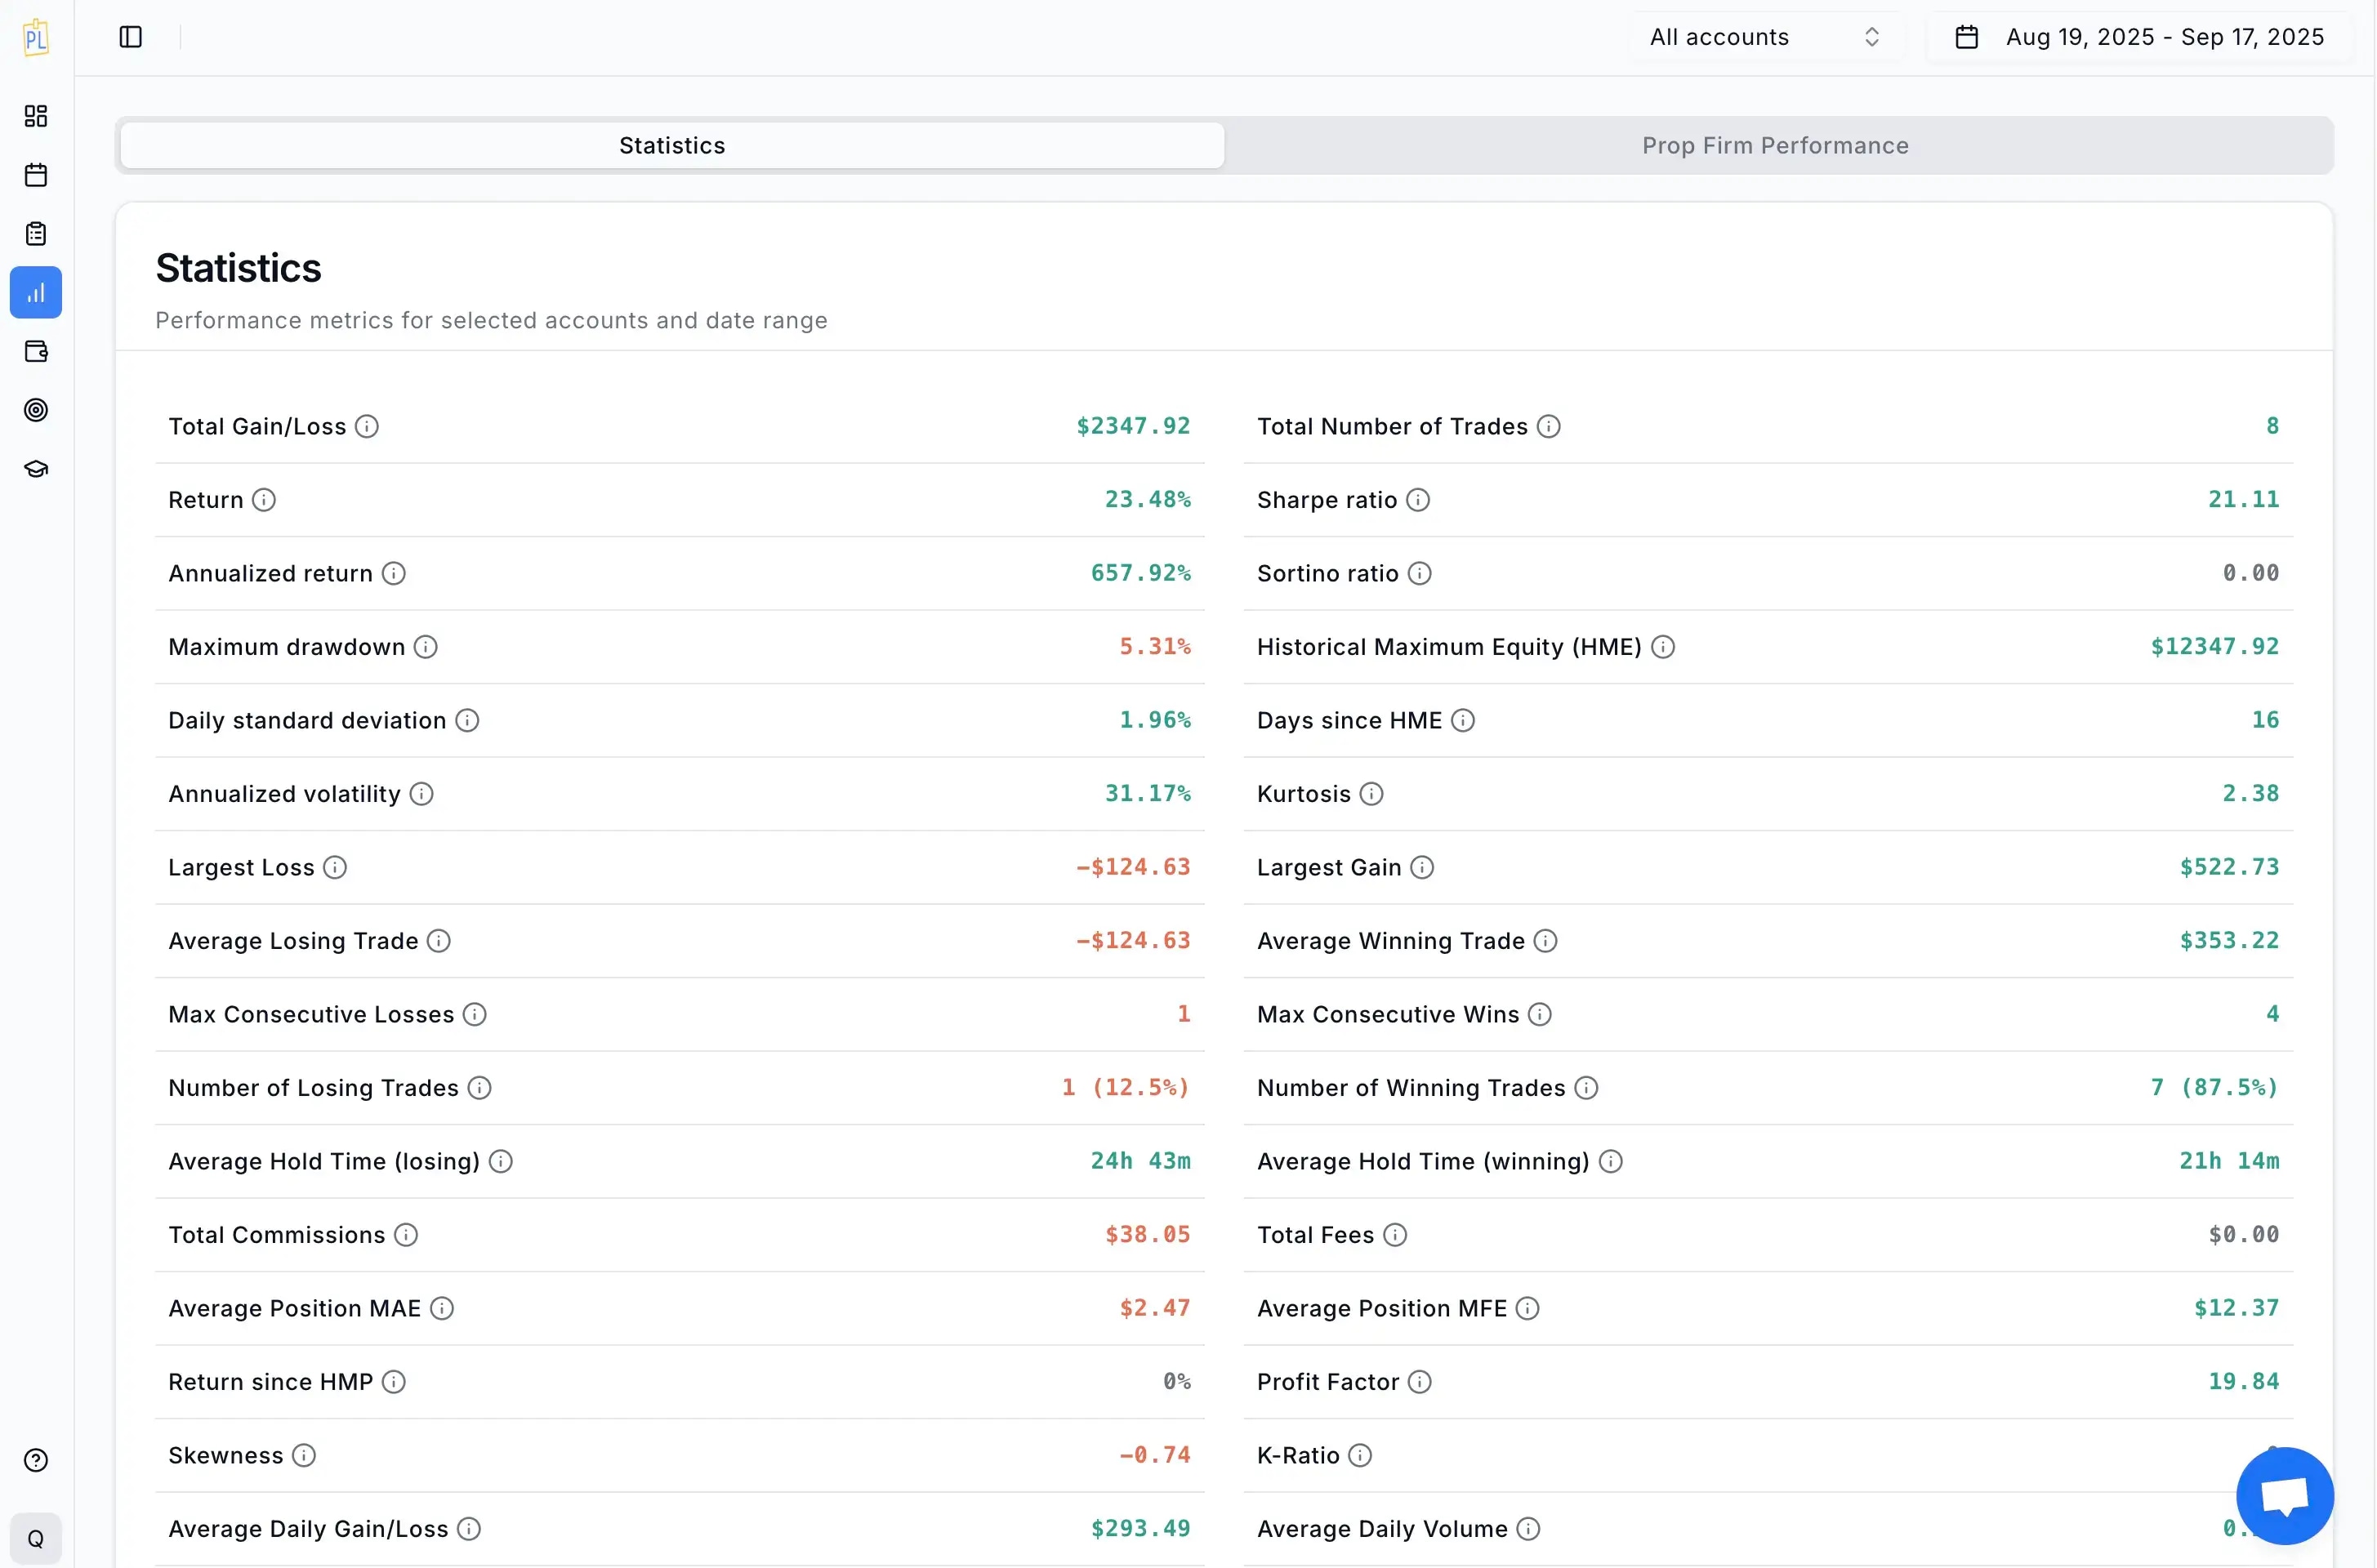Click the Q profile button

pyautogui.click(x=36, y=1537)
